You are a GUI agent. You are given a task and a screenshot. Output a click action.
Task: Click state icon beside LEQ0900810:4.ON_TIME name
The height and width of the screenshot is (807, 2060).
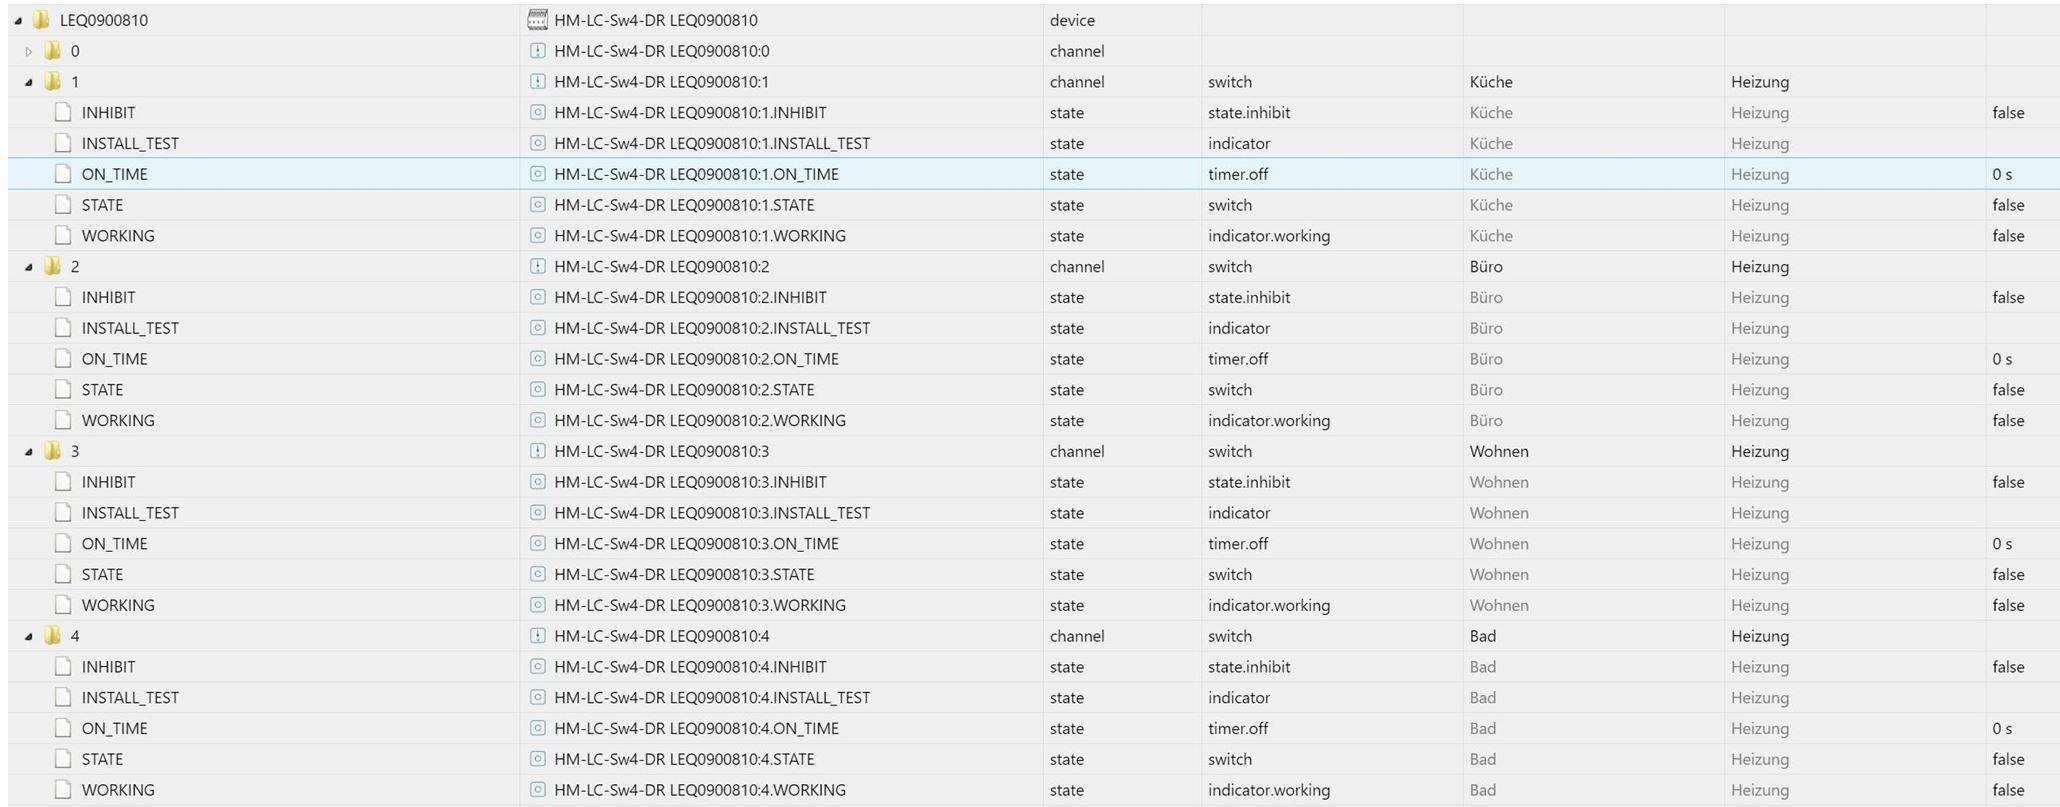tap(538, 729)
